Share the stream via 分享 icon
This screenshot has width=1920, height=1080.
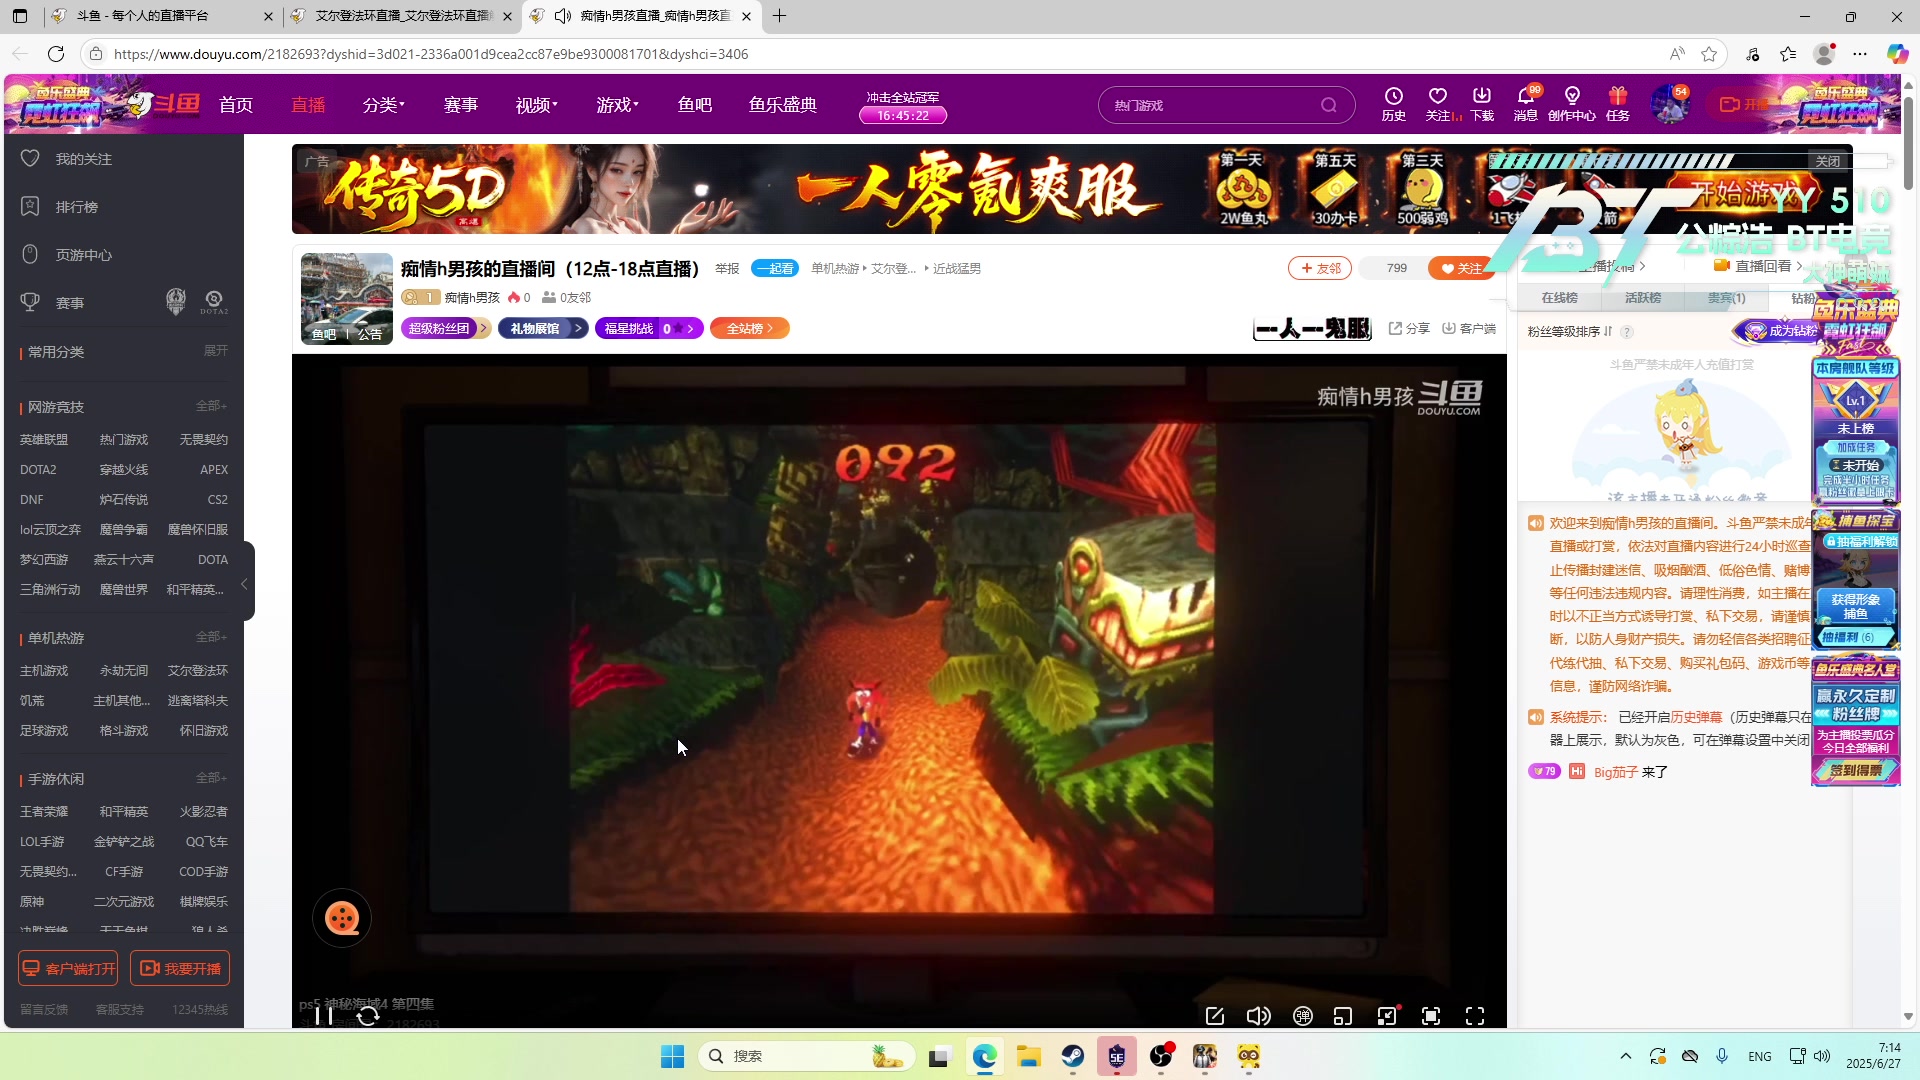1409,328
